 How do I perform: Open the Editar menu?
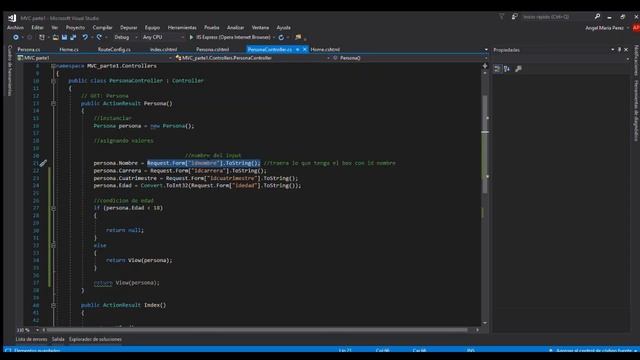click(37, 28)
